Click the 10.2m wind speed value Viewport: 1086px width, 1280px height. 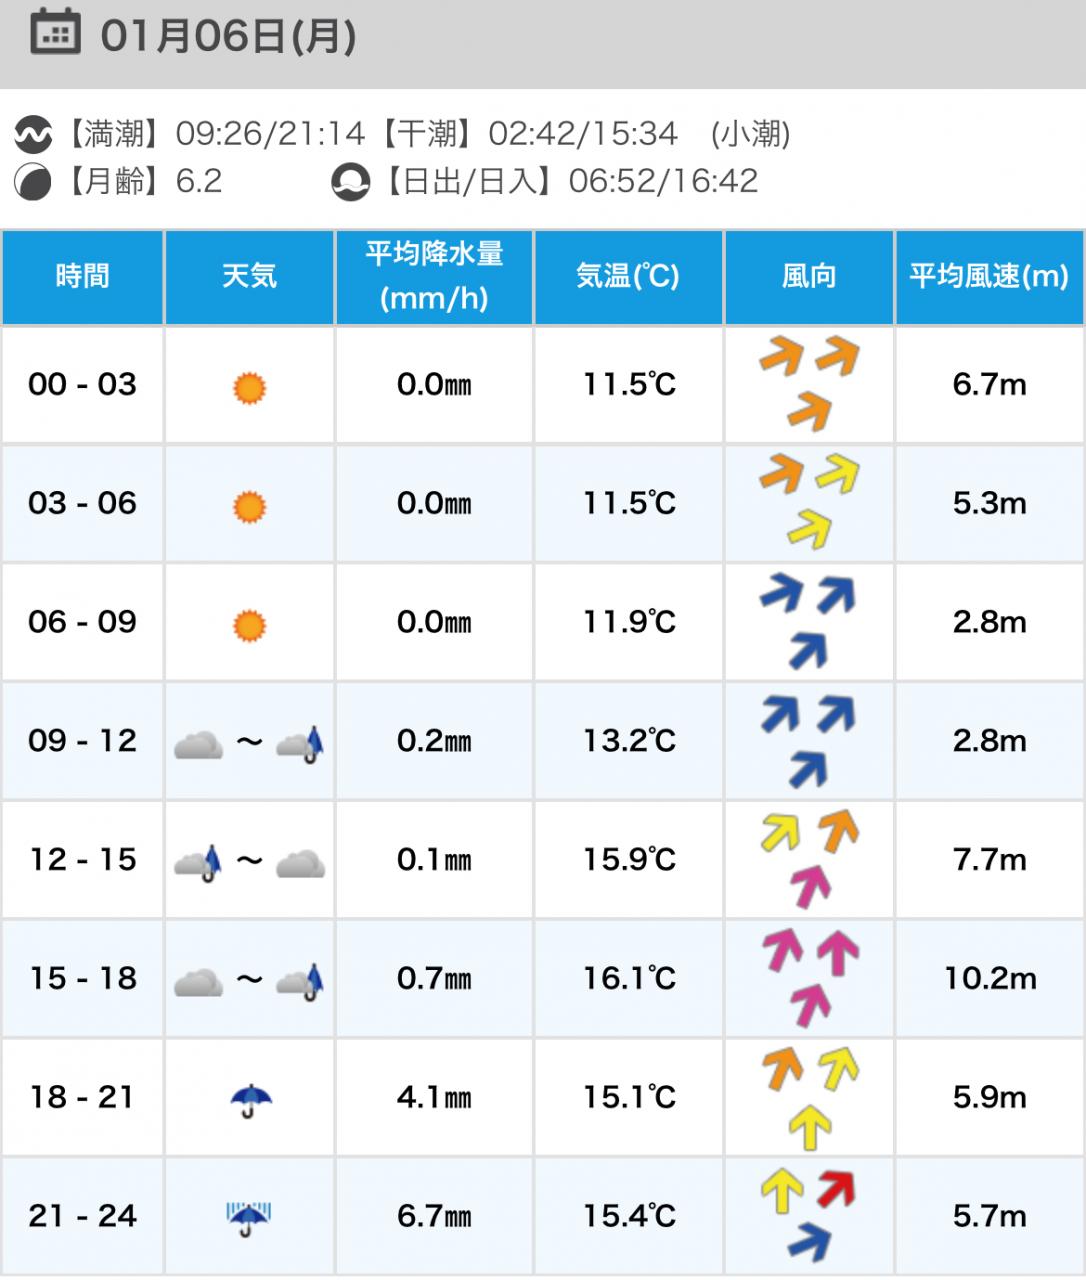[989, 979]
